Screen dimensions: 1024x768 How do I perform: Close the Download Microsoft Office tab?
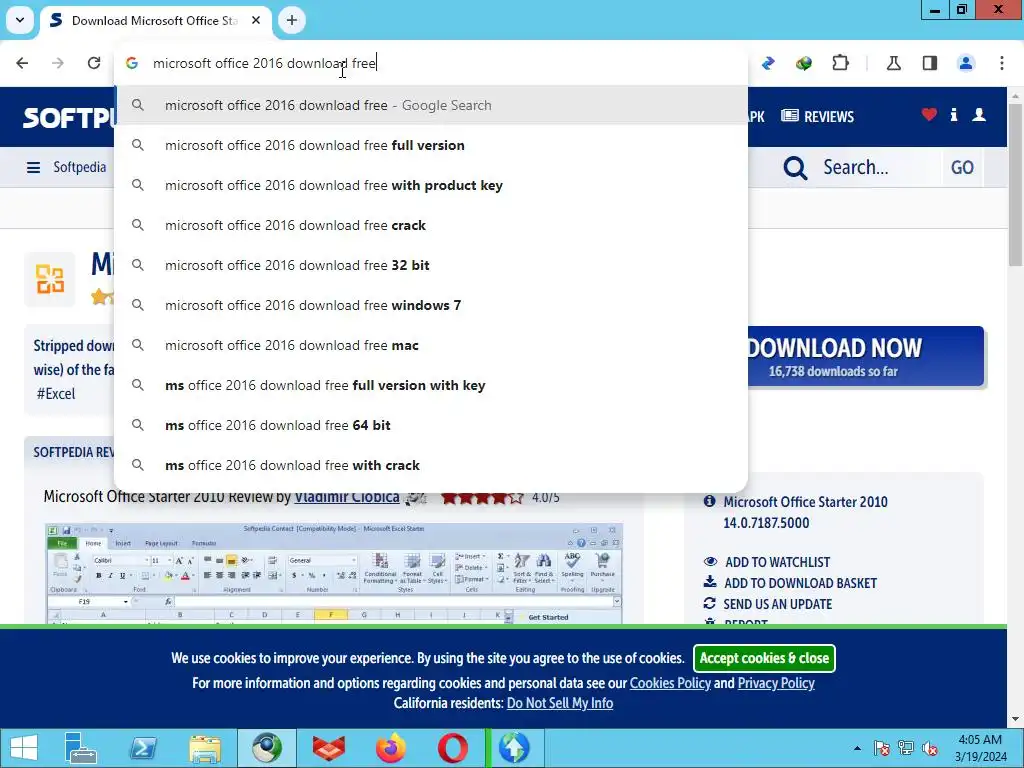256,20
